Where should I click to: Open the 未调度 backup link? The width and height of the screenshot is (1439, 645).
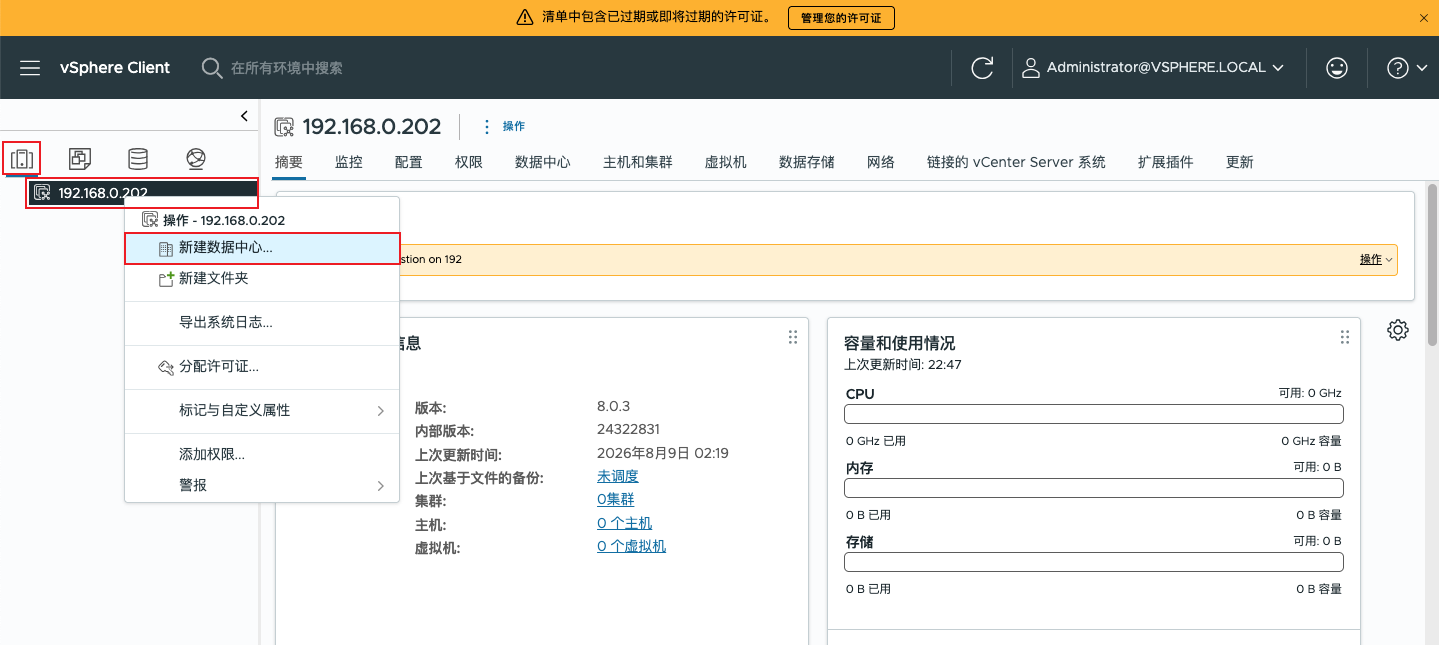(x=618, y=476)
